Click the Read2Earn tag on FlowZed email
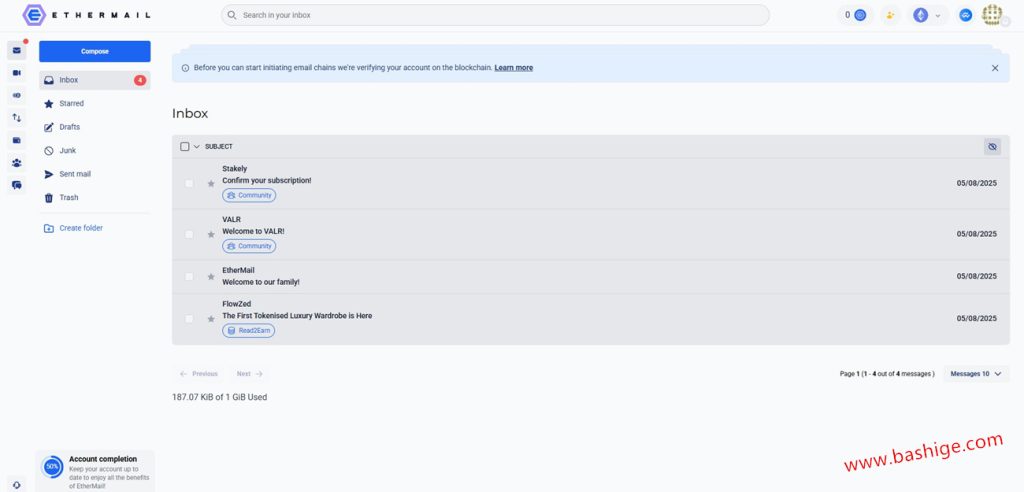This screenshot has width=1024, height=492. coord(248,331)
